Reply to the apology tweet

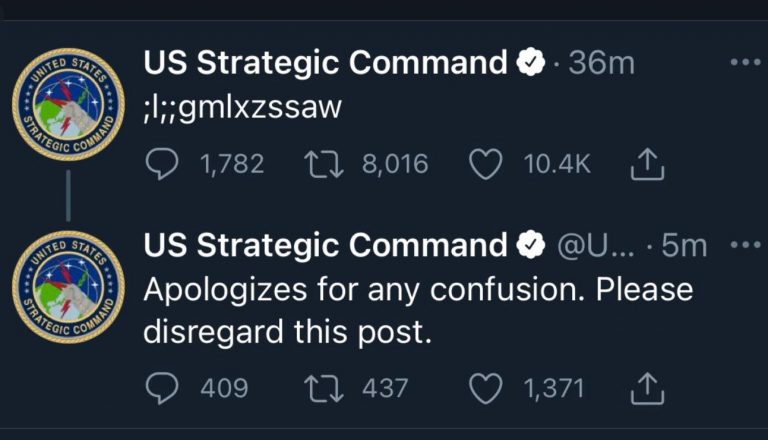(162, 388)
